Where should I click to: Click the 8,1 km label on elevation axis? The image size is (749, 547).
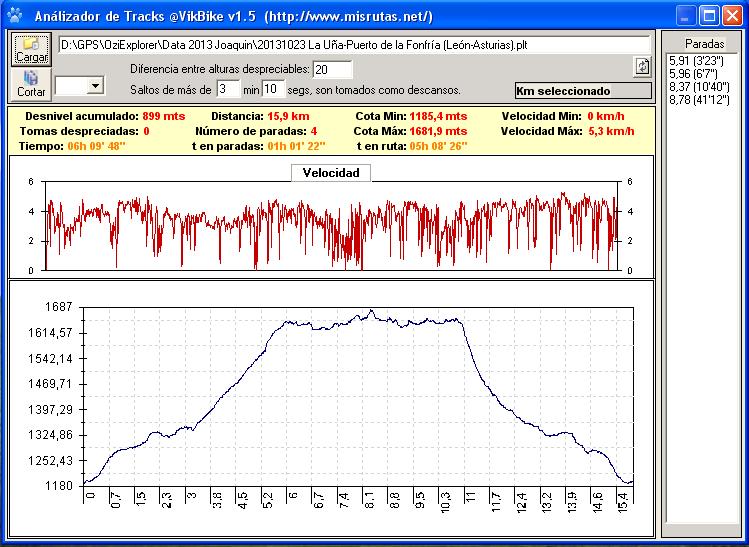pos(368,502)
